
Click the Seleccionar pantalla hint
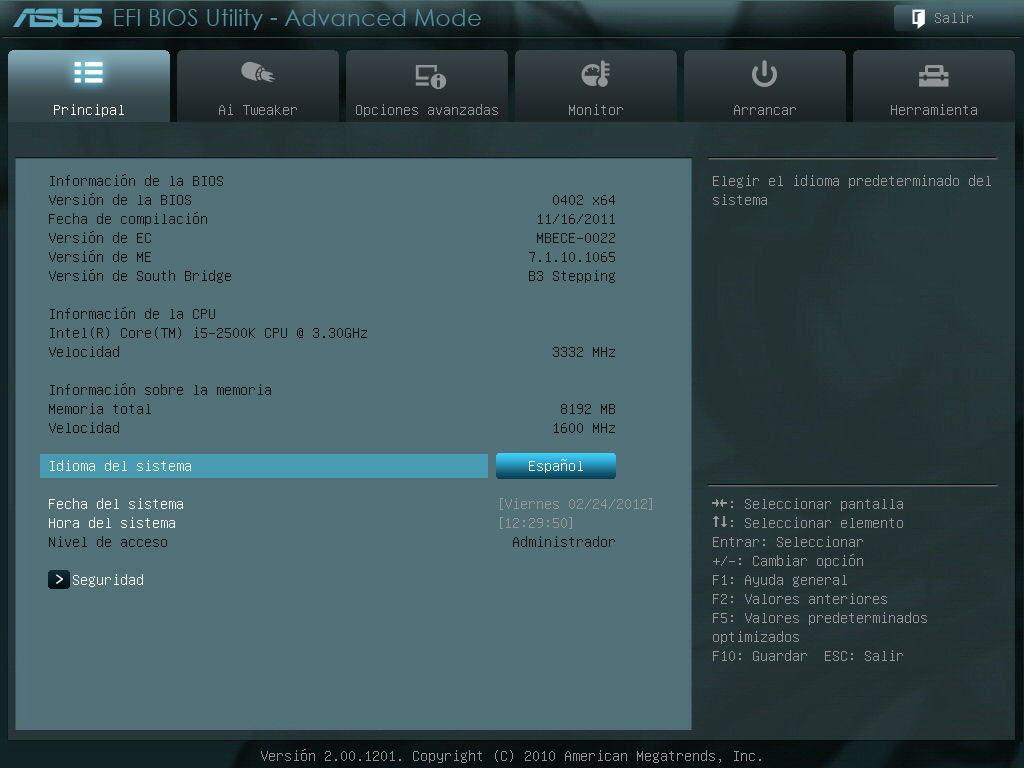[807, 504]
